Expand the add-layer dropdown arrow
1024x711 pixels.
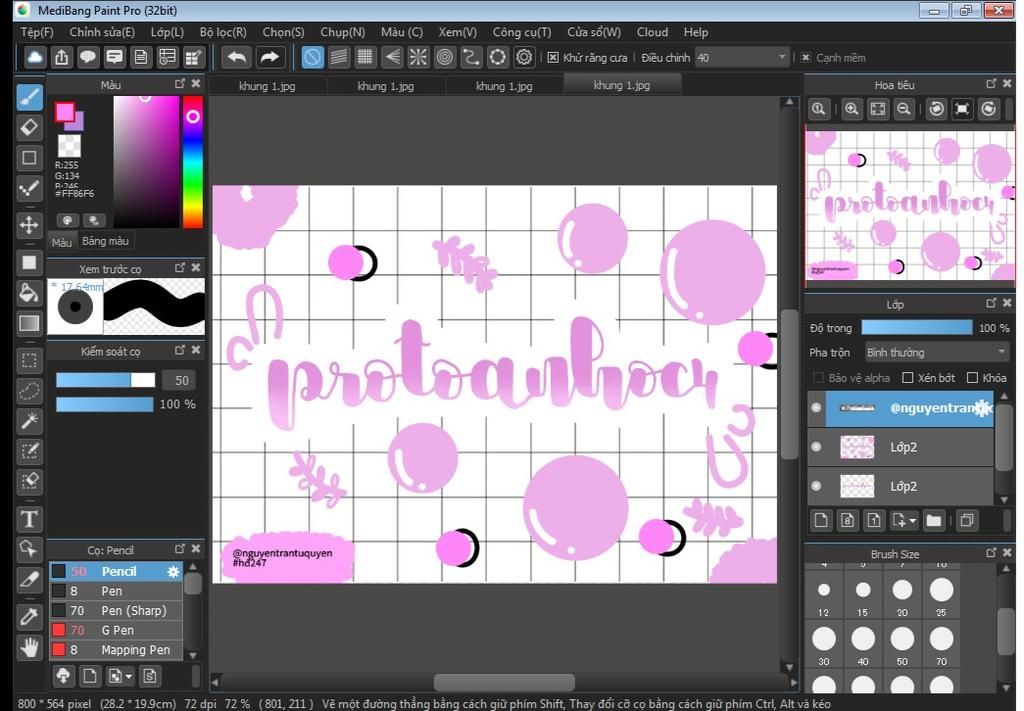(x=913, y=520)
